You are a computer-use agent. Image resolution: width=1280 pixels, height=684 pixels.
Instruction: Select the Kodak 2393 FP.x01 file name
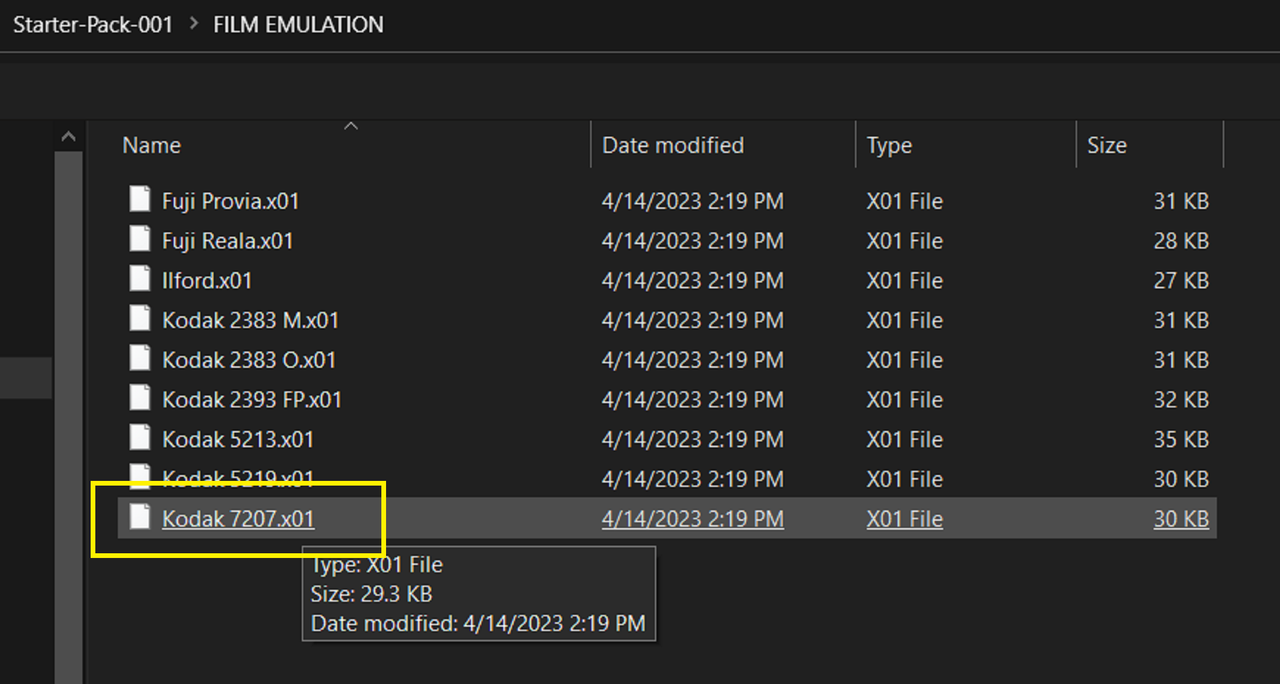point(252,400)
